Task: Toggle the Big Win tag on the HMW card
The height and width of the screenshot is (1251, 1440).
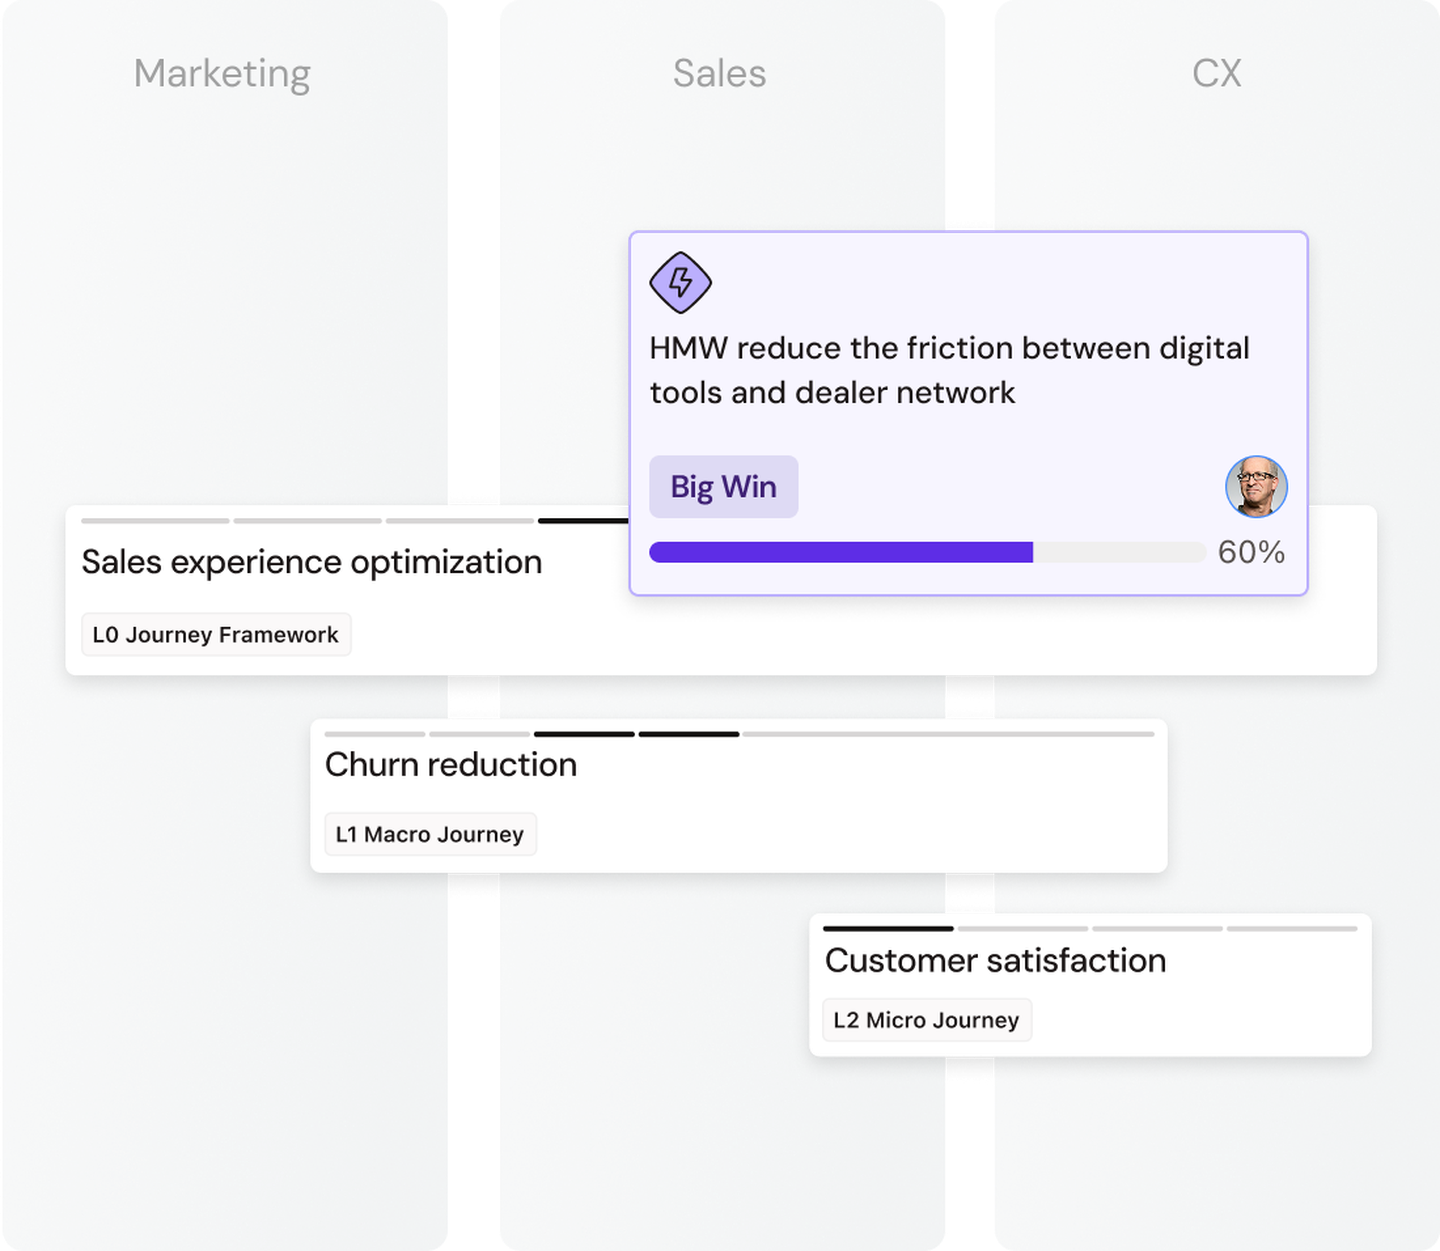Action: [723, 487]
